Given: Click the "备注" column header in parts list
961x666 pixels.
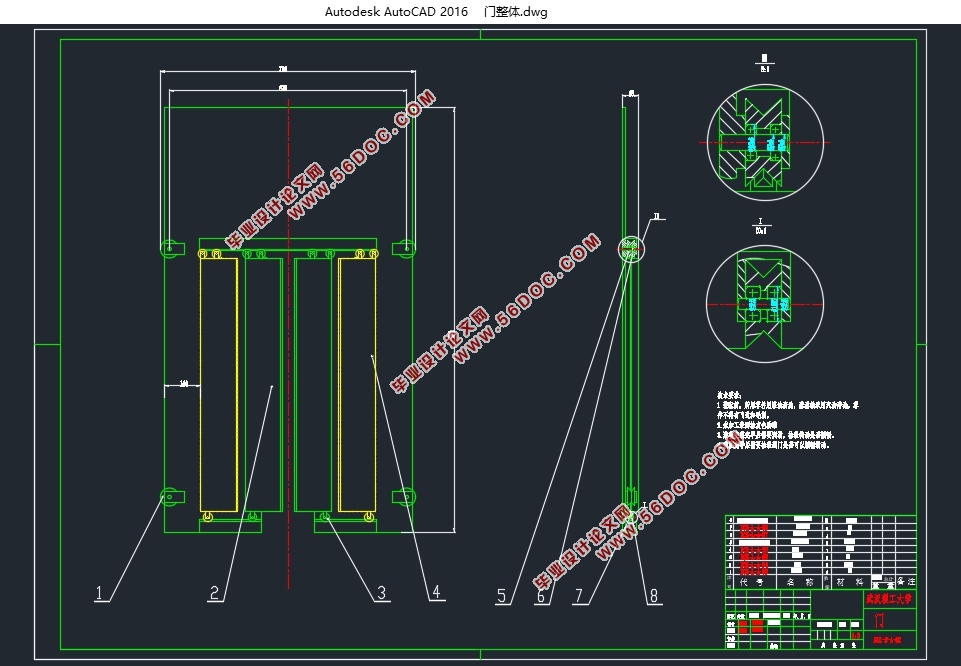Looking at the screenshot, I should click(906, 581).
